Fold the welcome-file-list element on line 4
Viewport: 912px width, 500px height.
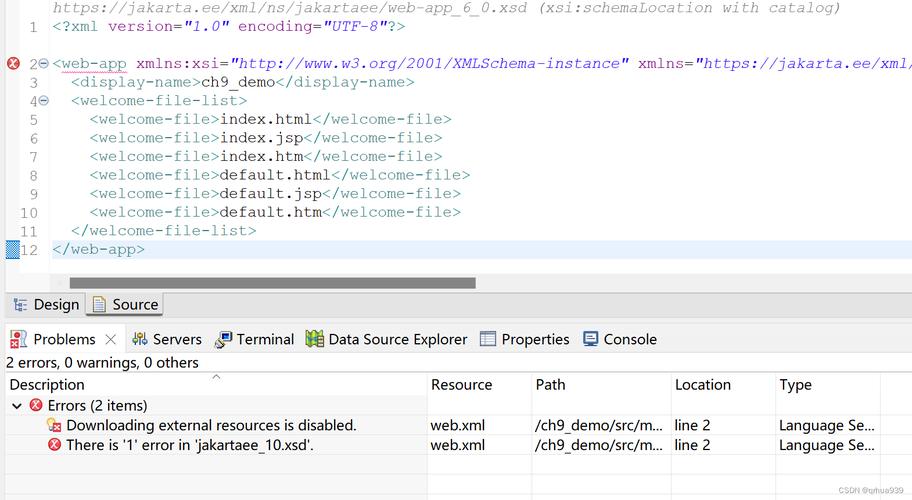43,102
